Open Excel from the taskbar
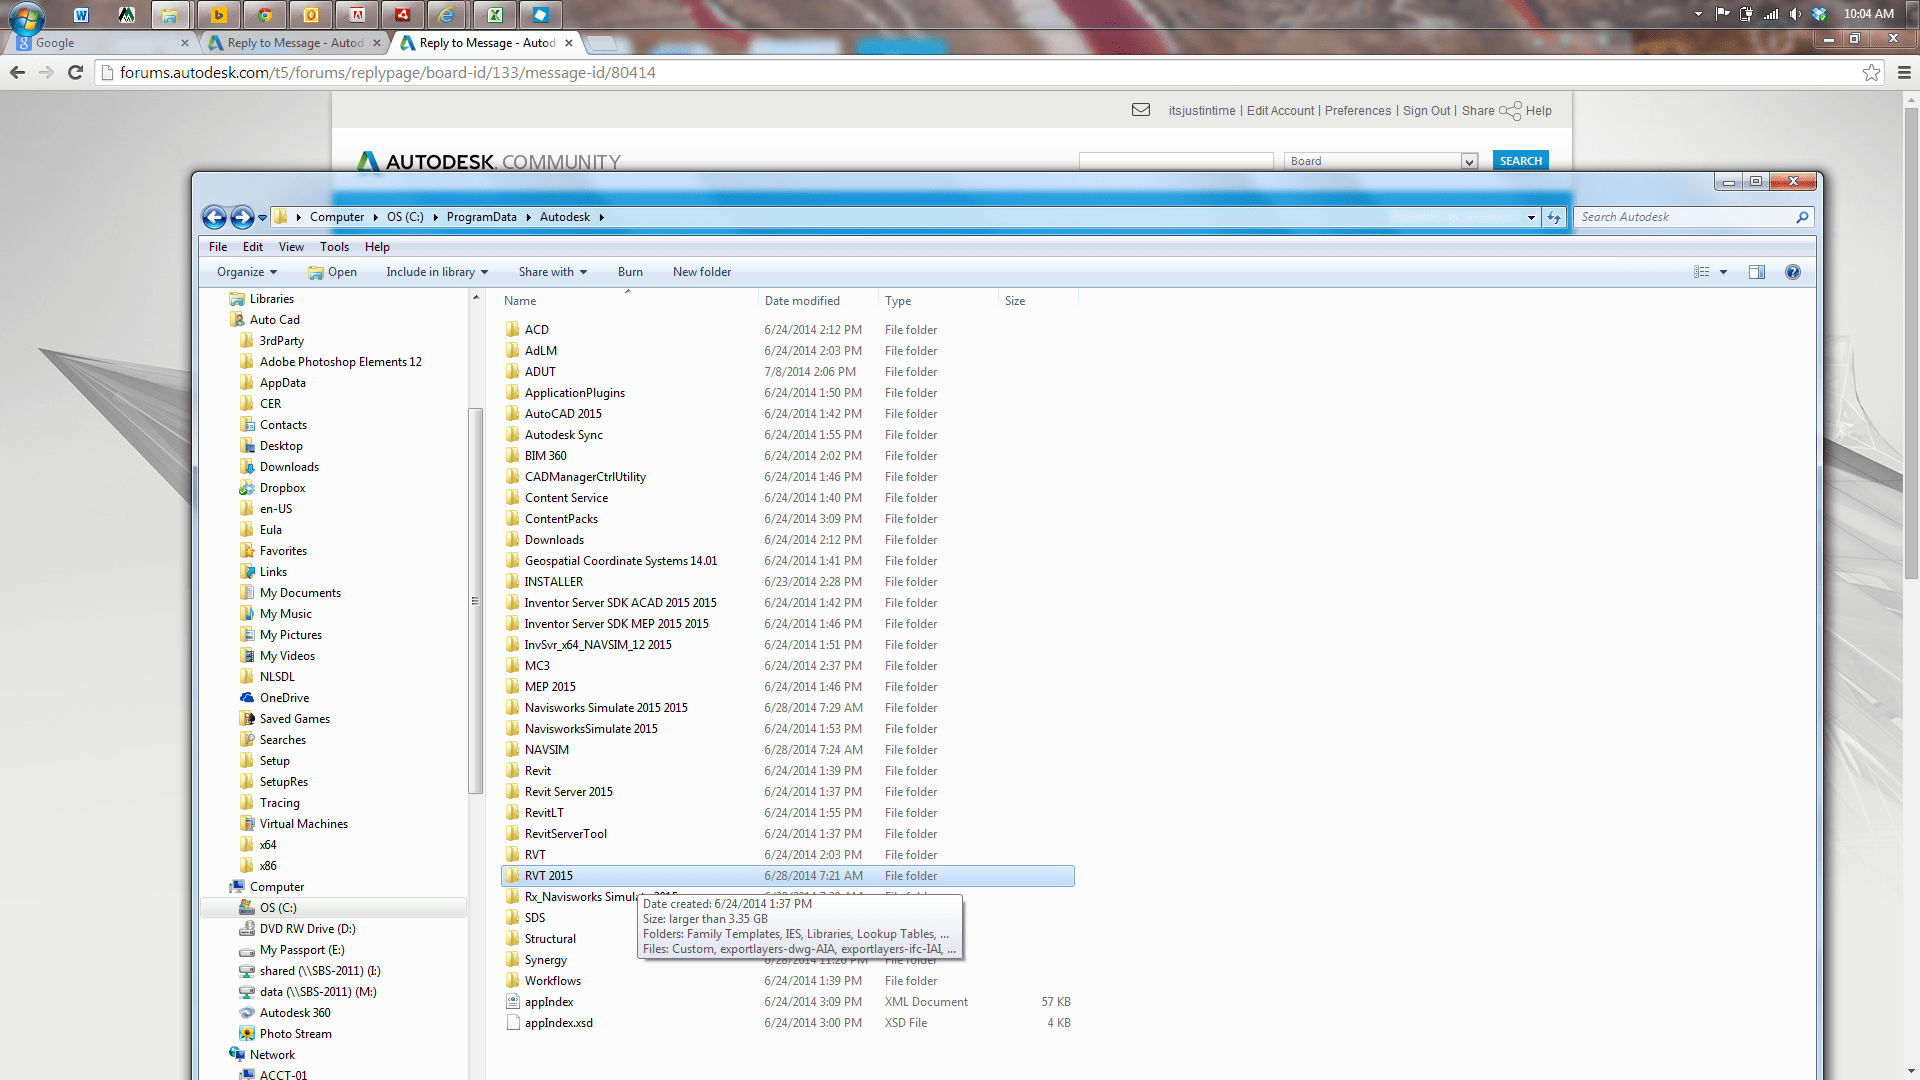This screenshot has width=1920, height=1080. pos(494,14)
